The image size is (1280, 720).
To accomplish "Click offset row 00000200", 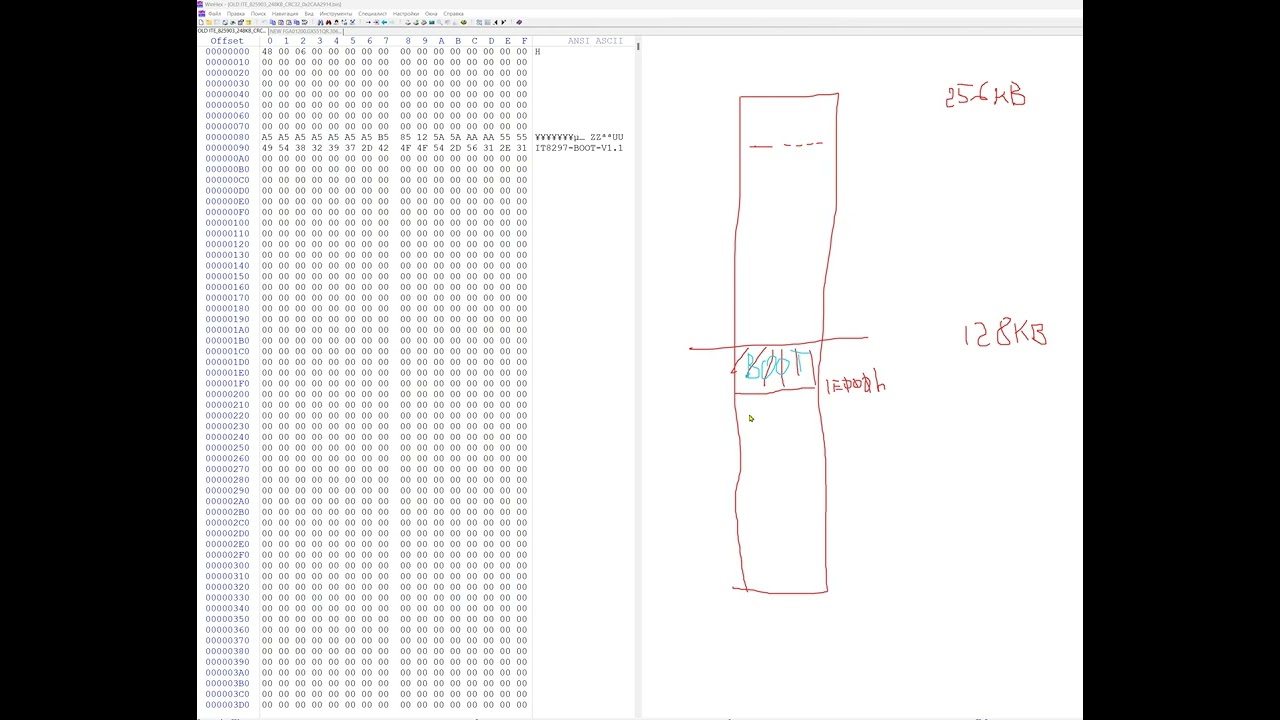I will (227, 394).
